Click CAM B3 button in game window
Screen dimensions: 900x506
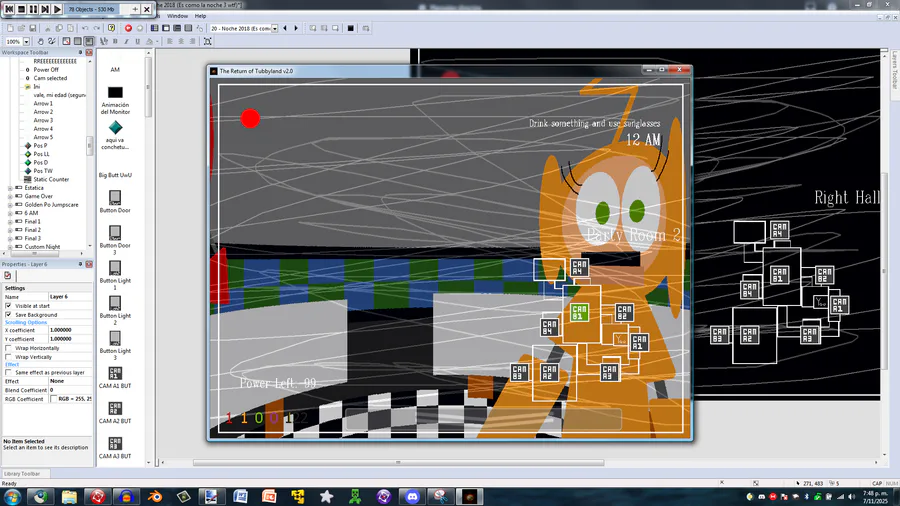tap(519, 372)
